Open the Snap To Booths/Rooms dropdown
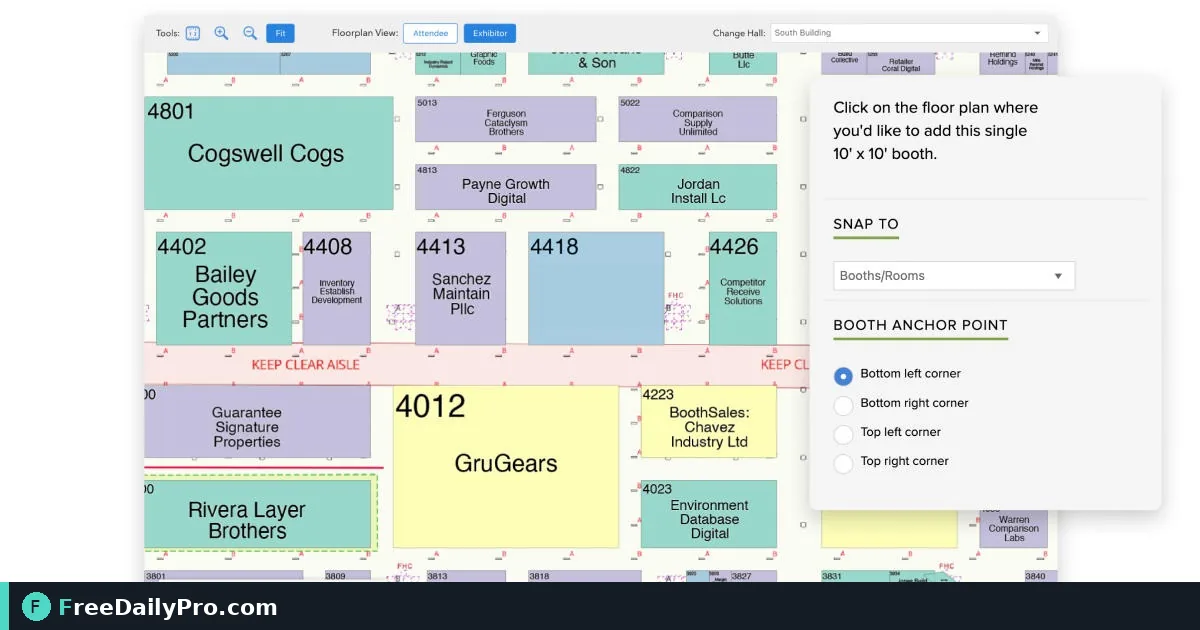Image resolution: width=1200 pixels, height=630 pixels. pos(954,276)
